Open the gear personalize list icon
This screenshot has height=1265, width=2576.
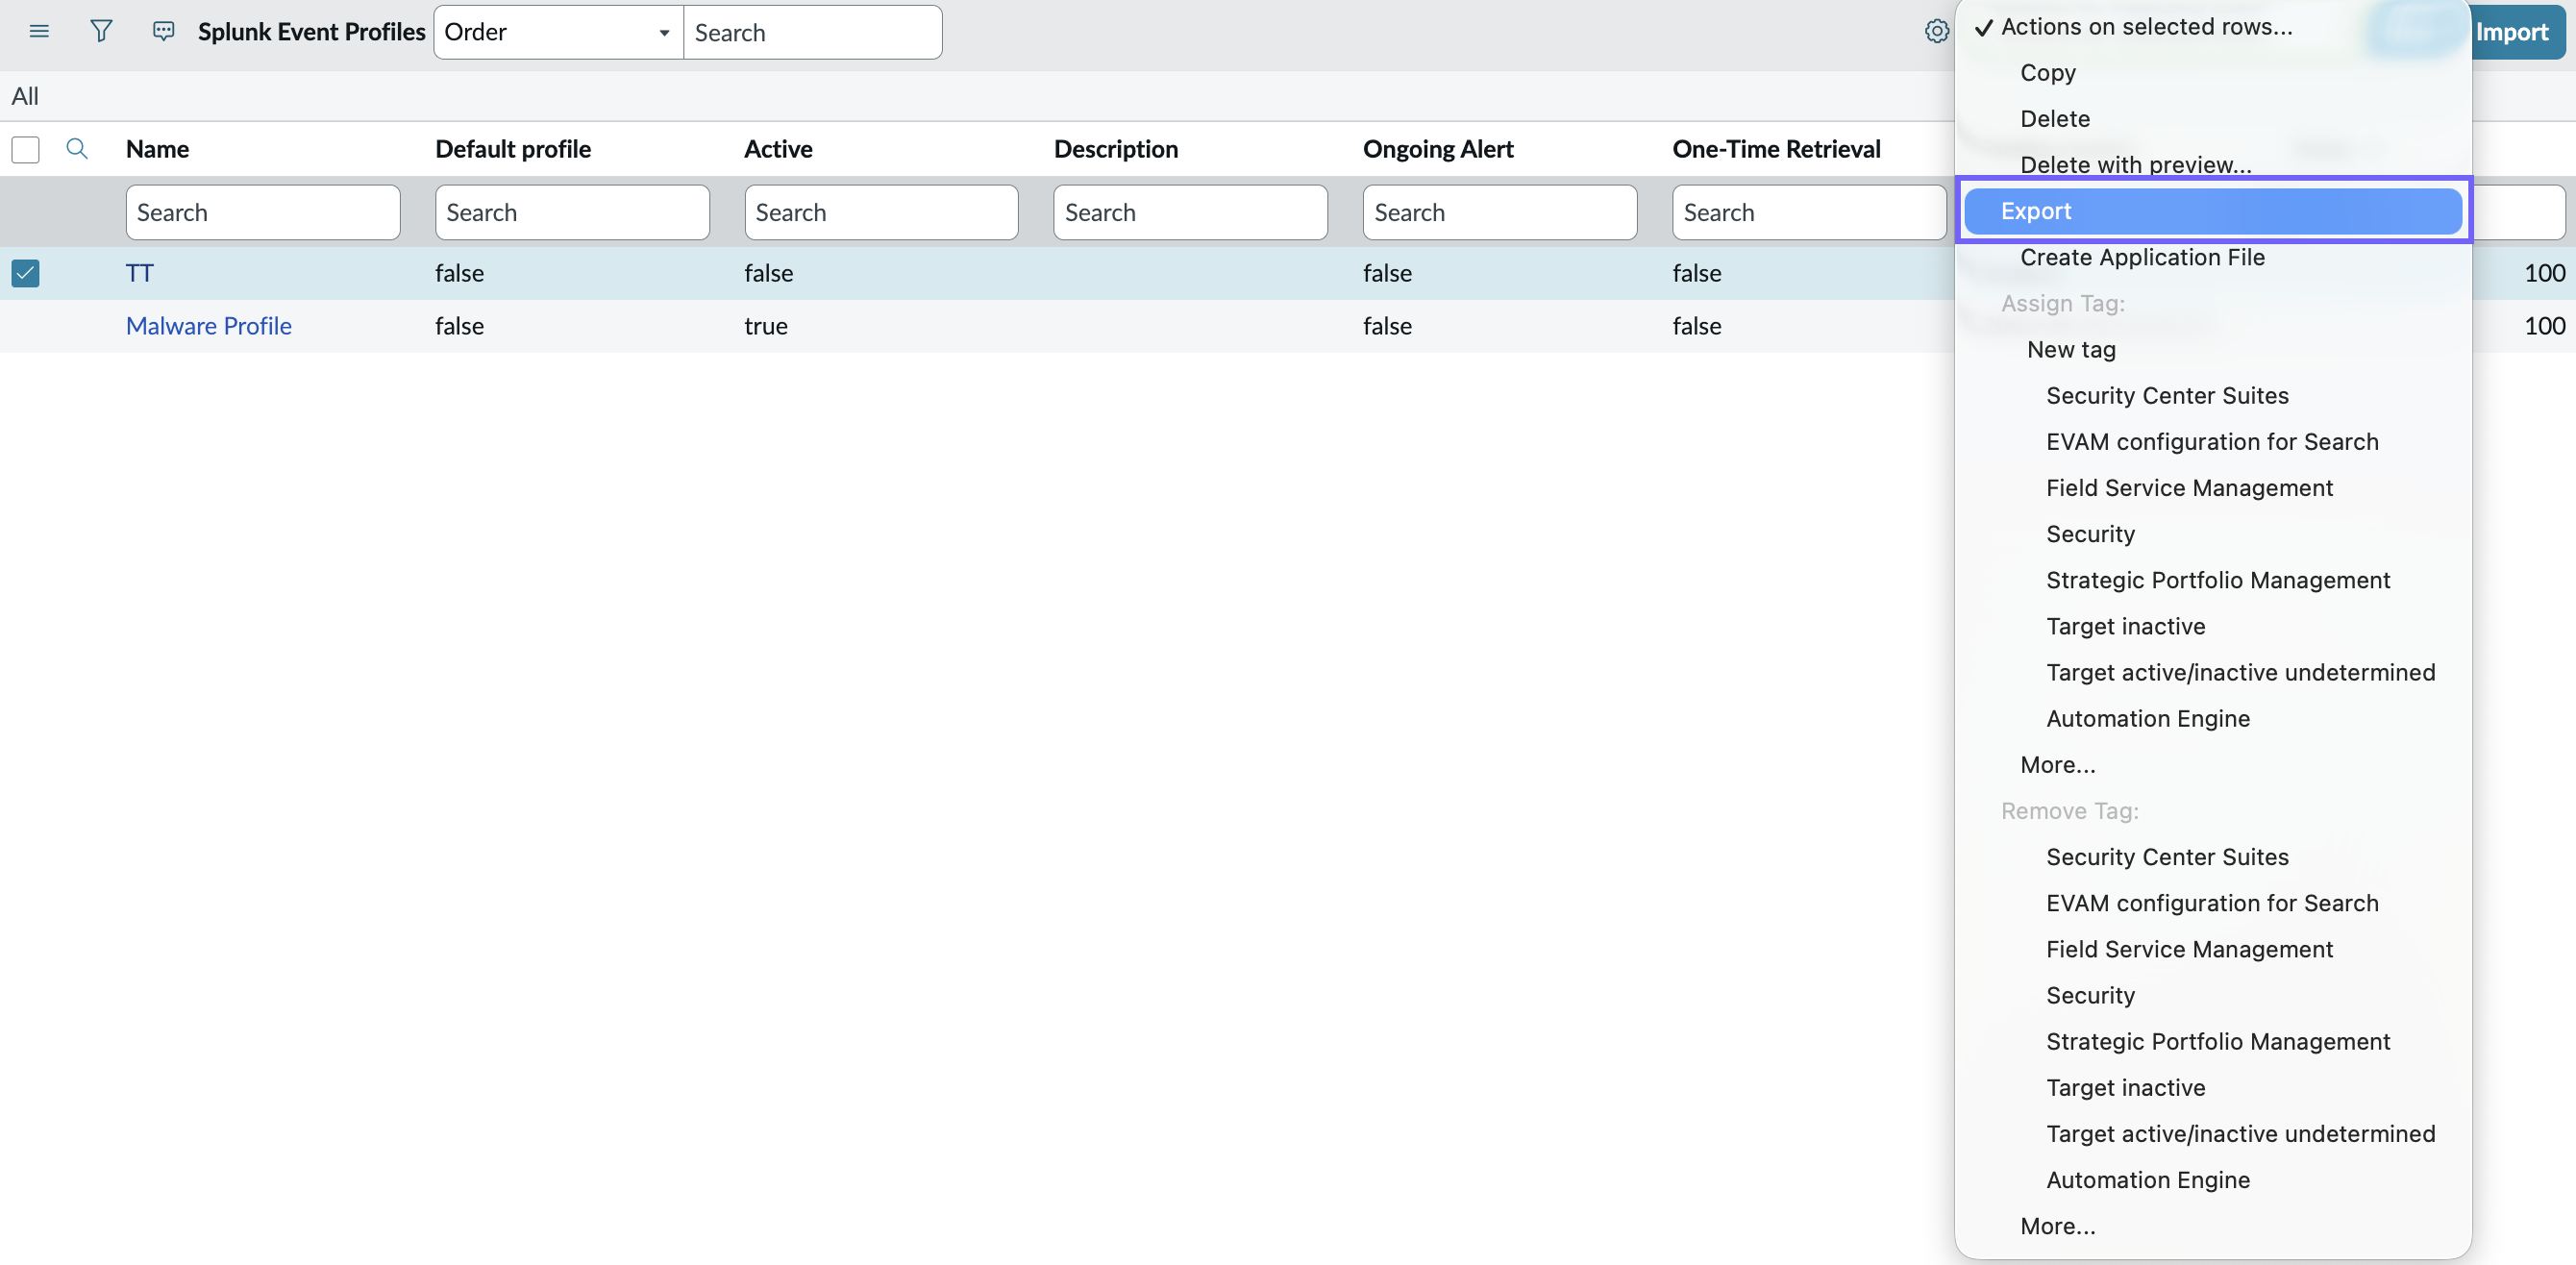1936,32
